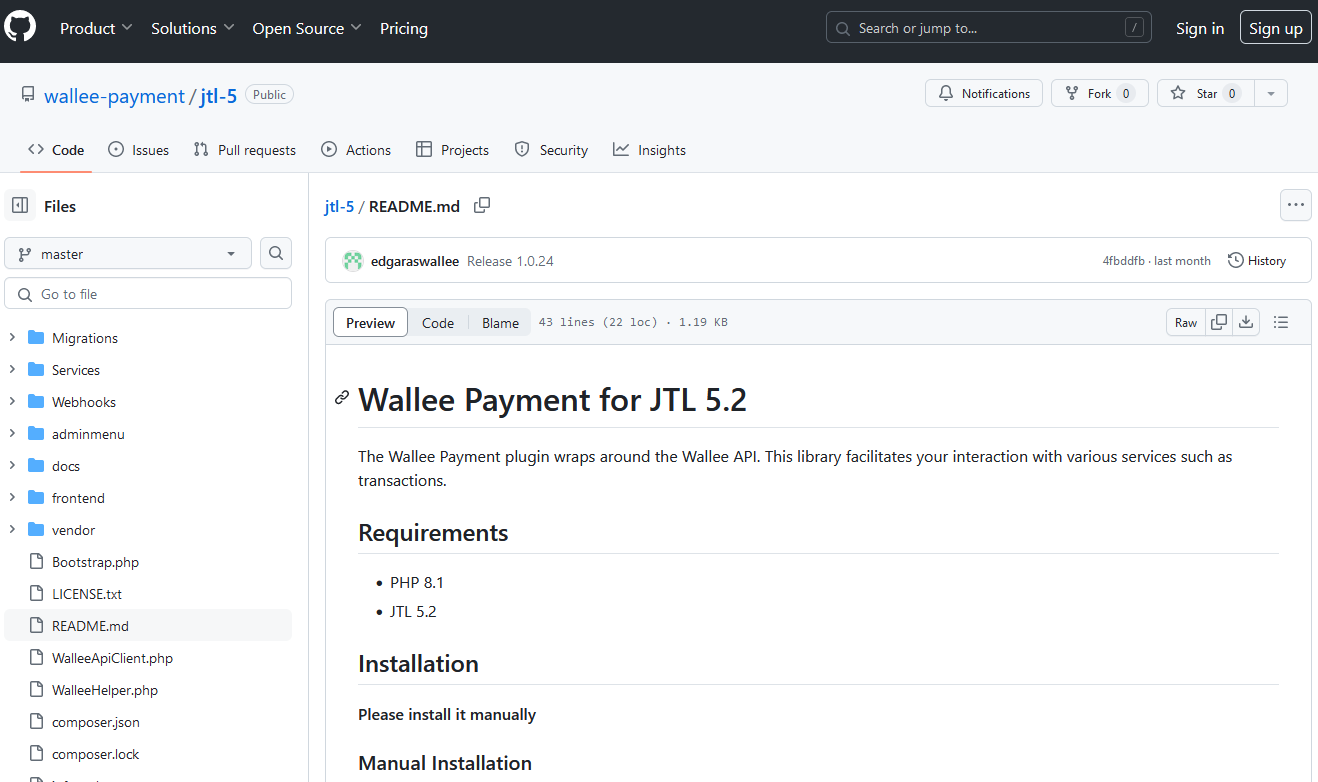1318x782 pixels.
Task: Open edgaraswallee author profile
Action: [415, 261]
